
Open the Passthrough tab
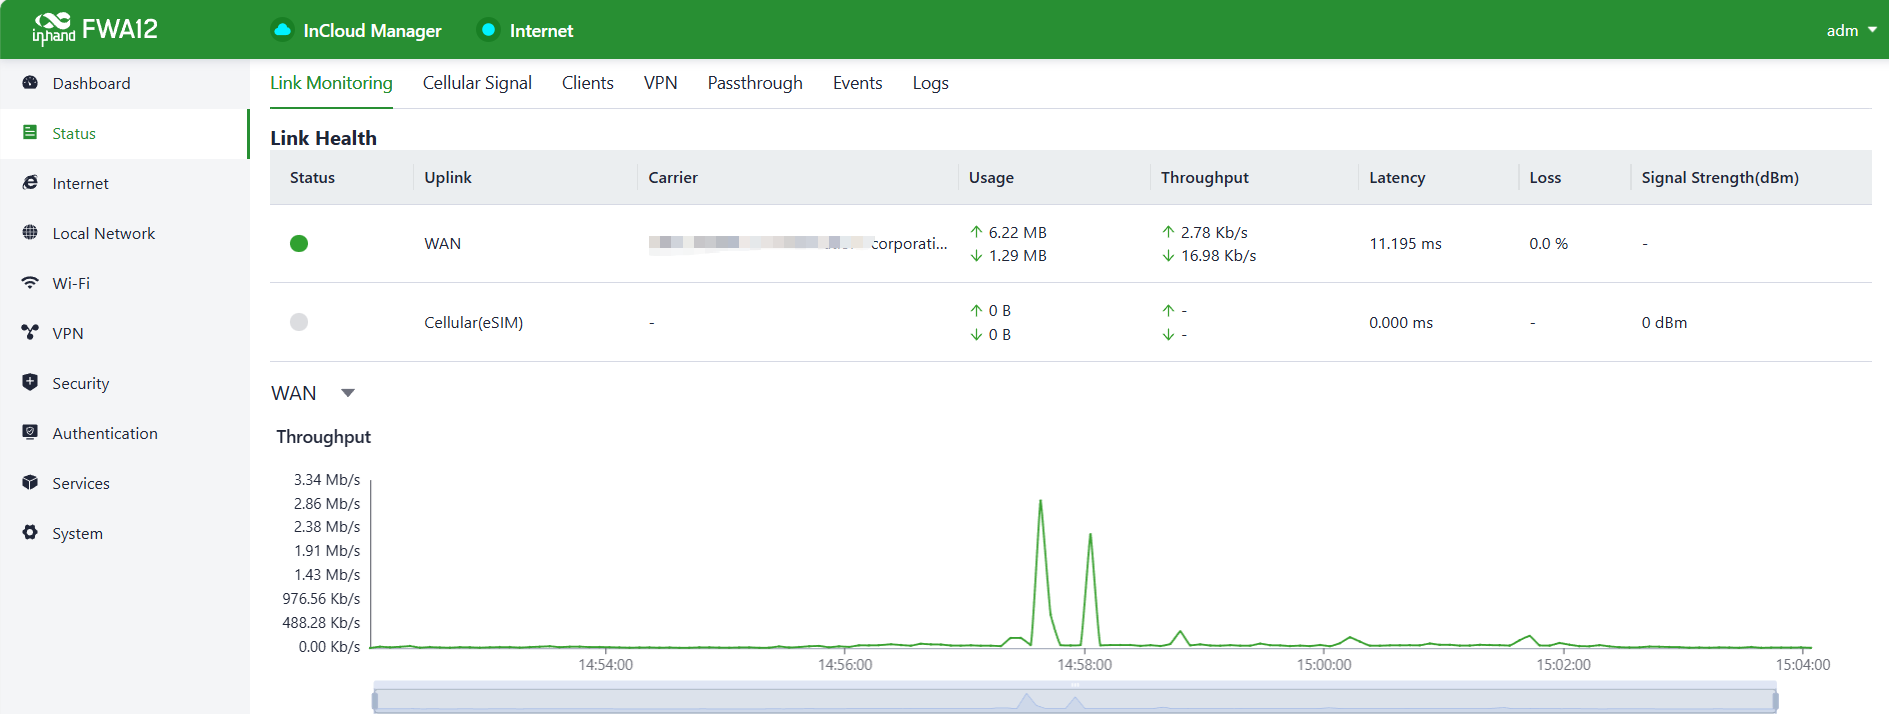(x=754, y=83)
